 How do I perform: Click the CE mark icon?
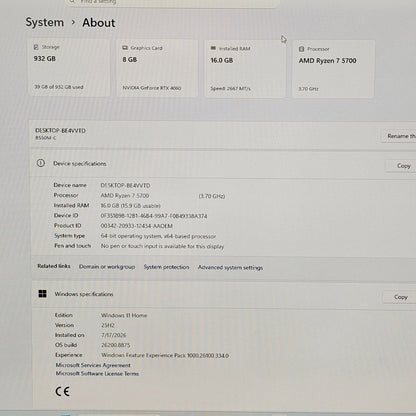(62, 391)
